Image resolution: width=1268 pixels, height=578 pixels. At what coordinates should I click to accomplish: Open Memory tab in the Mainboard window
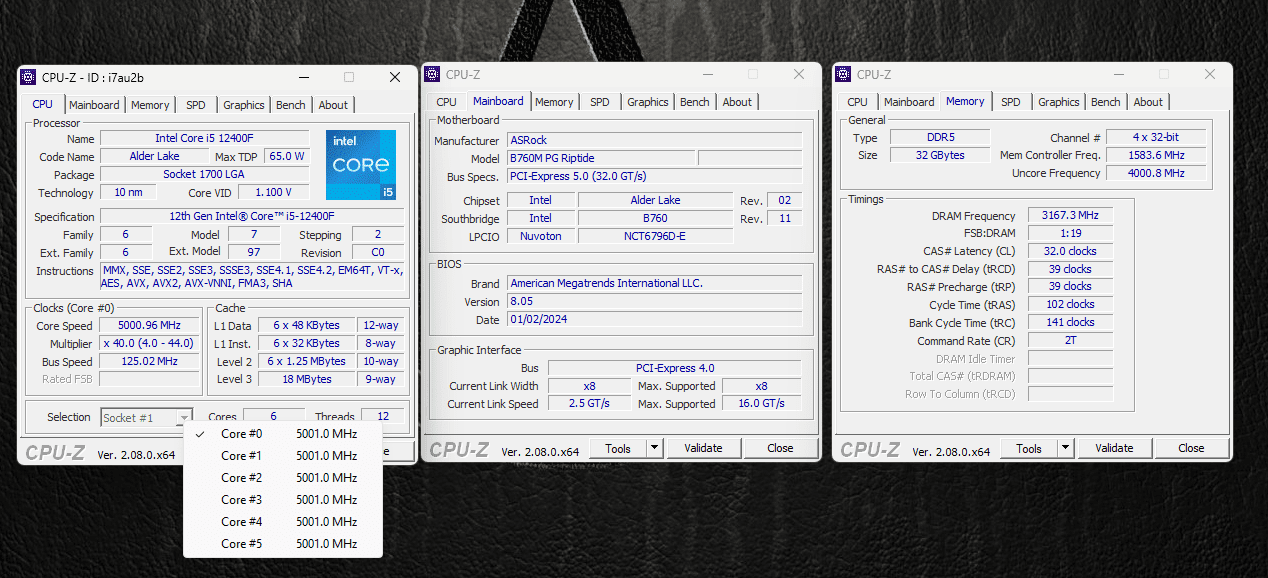point(554,102)
